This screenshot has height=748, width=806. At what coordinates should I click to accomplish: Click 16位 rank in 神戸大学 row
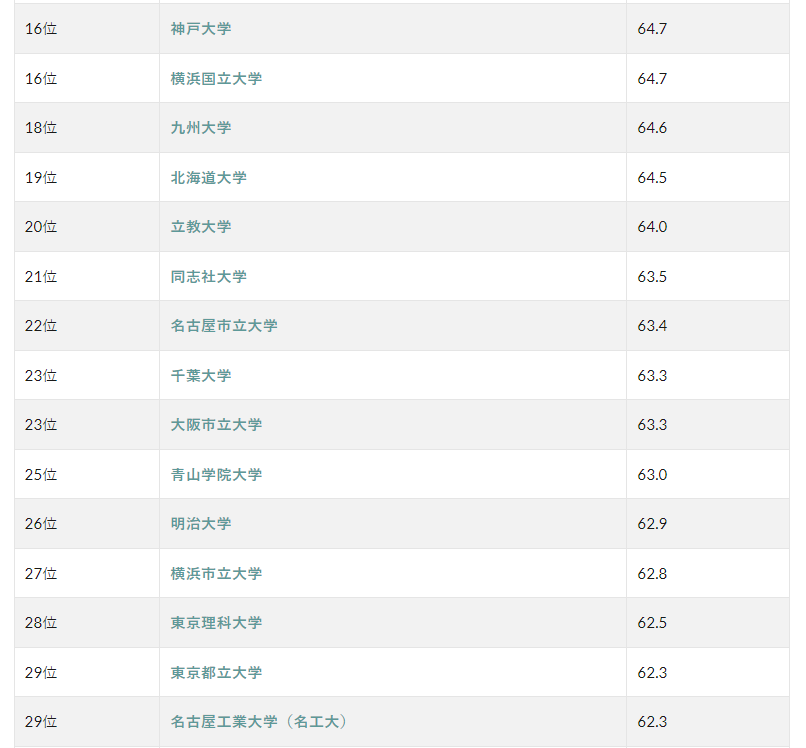pos(41,29)
